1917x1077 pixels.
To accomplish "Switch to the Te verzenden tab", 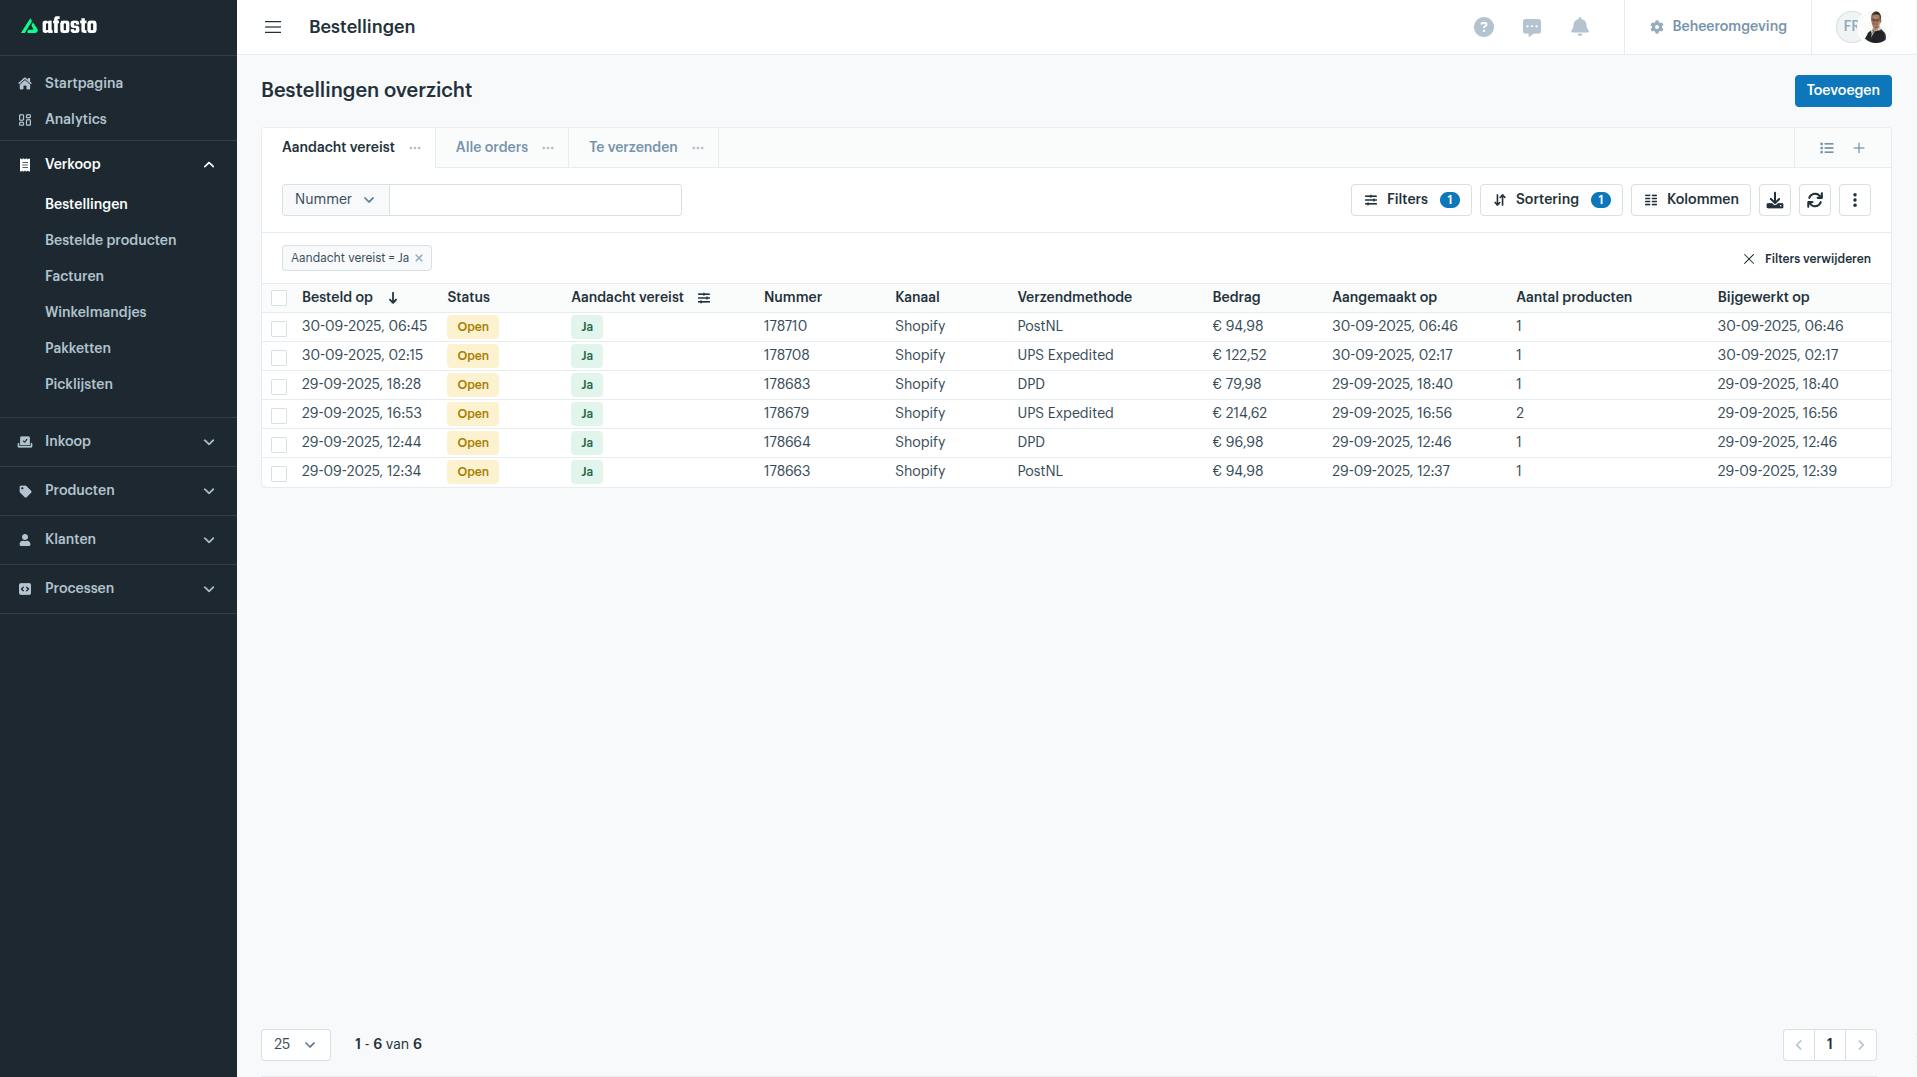I will pyautogui.click(x=633, y=148).
